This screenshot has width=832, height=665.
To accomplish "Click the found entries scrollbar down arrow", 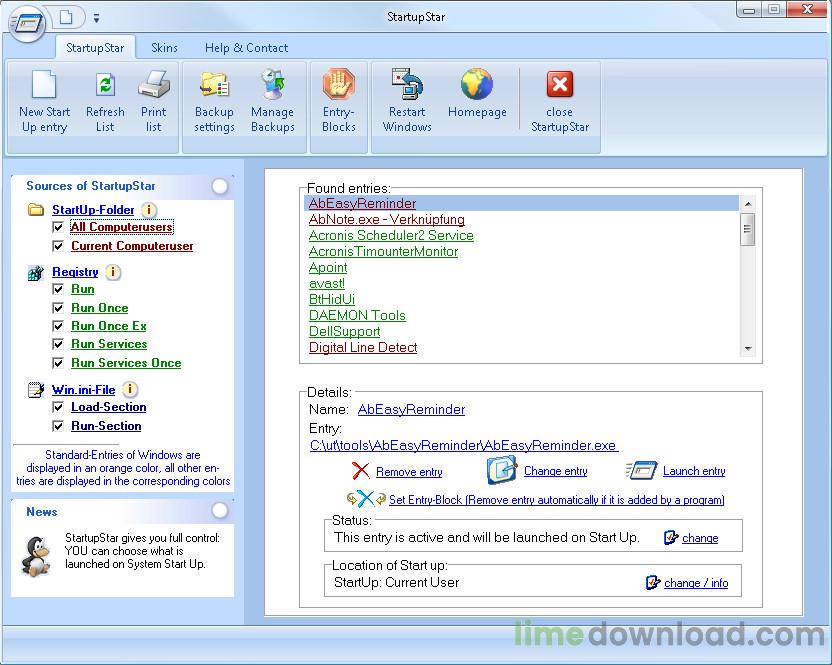I will [x=748, y=349].
